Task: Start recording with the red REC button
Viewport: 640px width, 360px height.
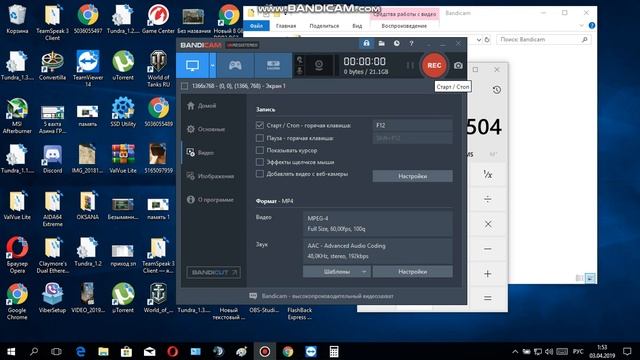Action: pyautogui.click(x=434, y=65)
